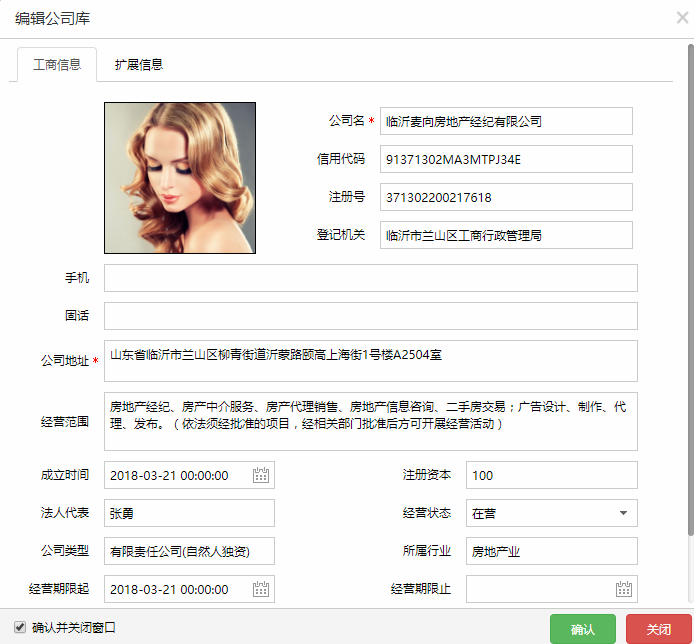
Task: Click the 经营期限起 field label
Action: point(59,589)
